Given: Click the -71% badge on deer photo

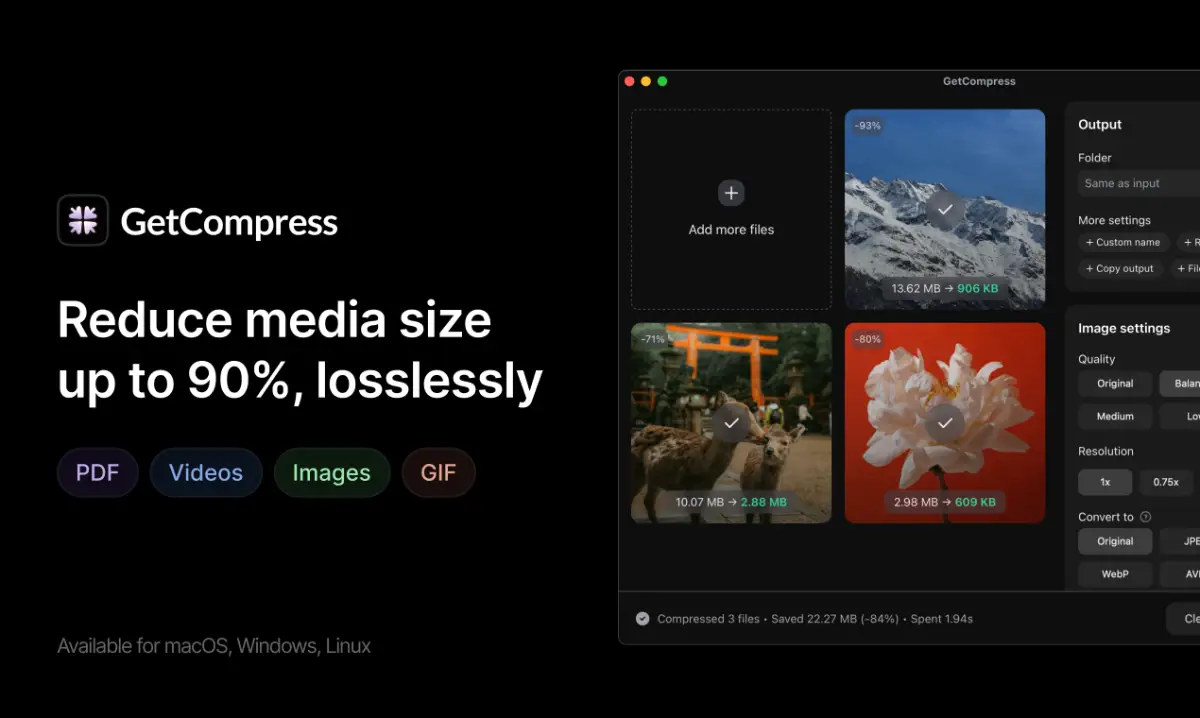Looking at the screenshot, I should pyautogui.click(x=653, y=339).
